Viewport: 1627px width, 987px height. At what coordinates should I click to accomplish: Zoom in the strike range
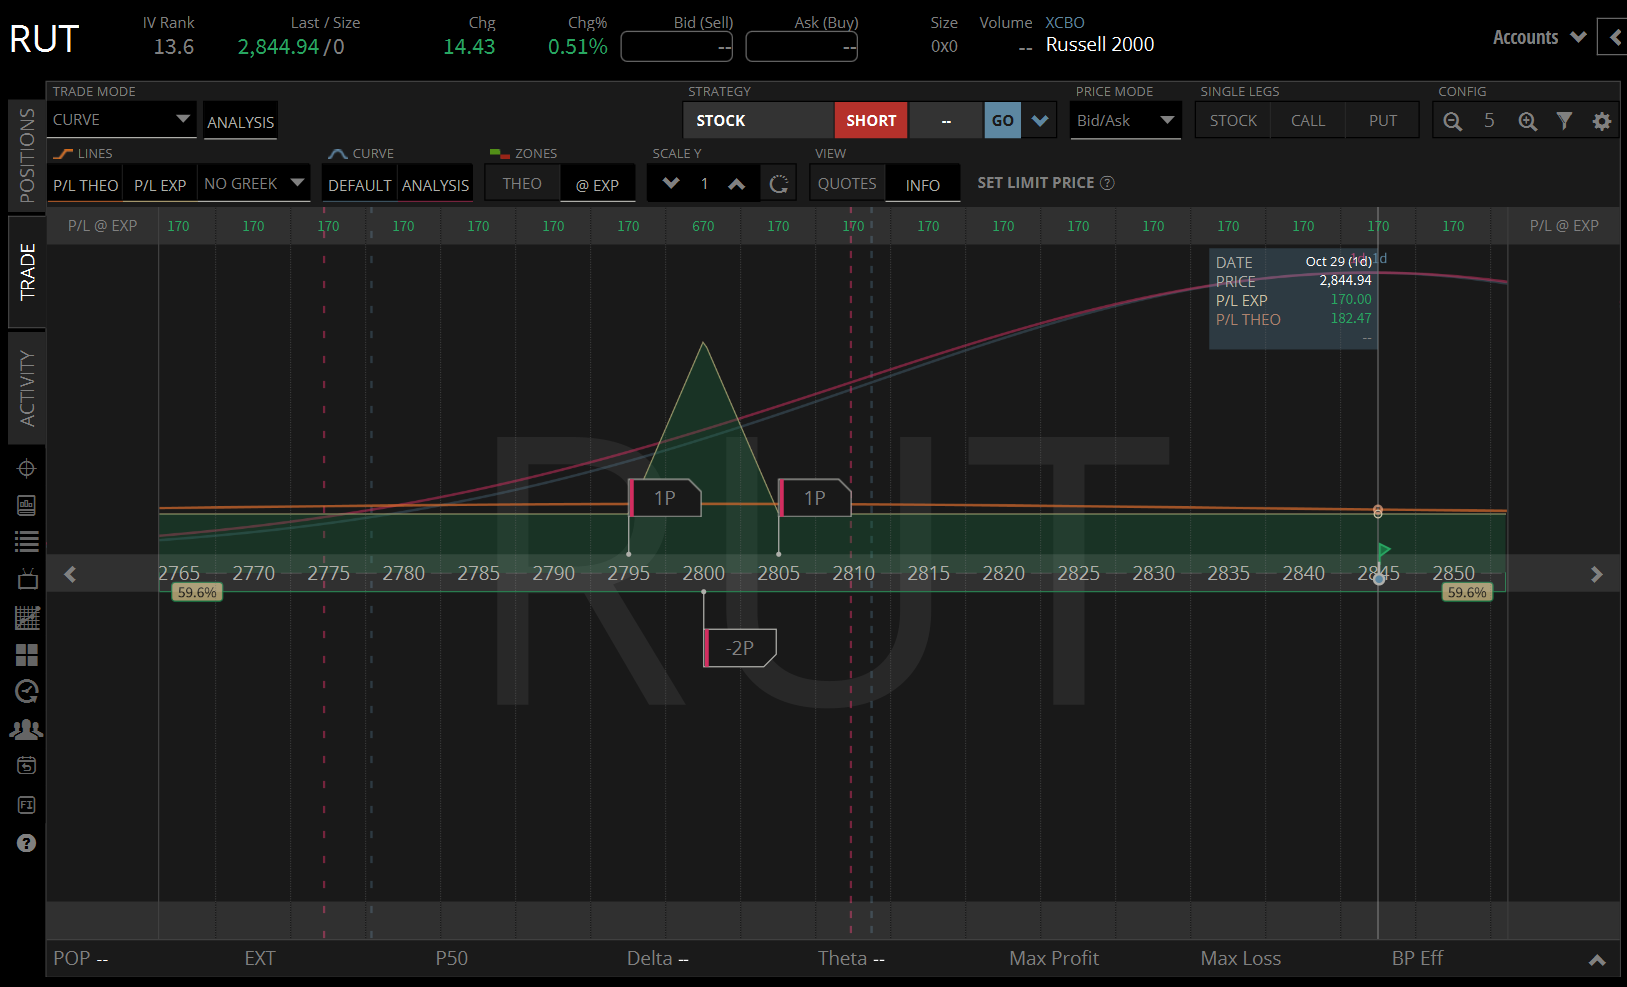[1528, 121]
